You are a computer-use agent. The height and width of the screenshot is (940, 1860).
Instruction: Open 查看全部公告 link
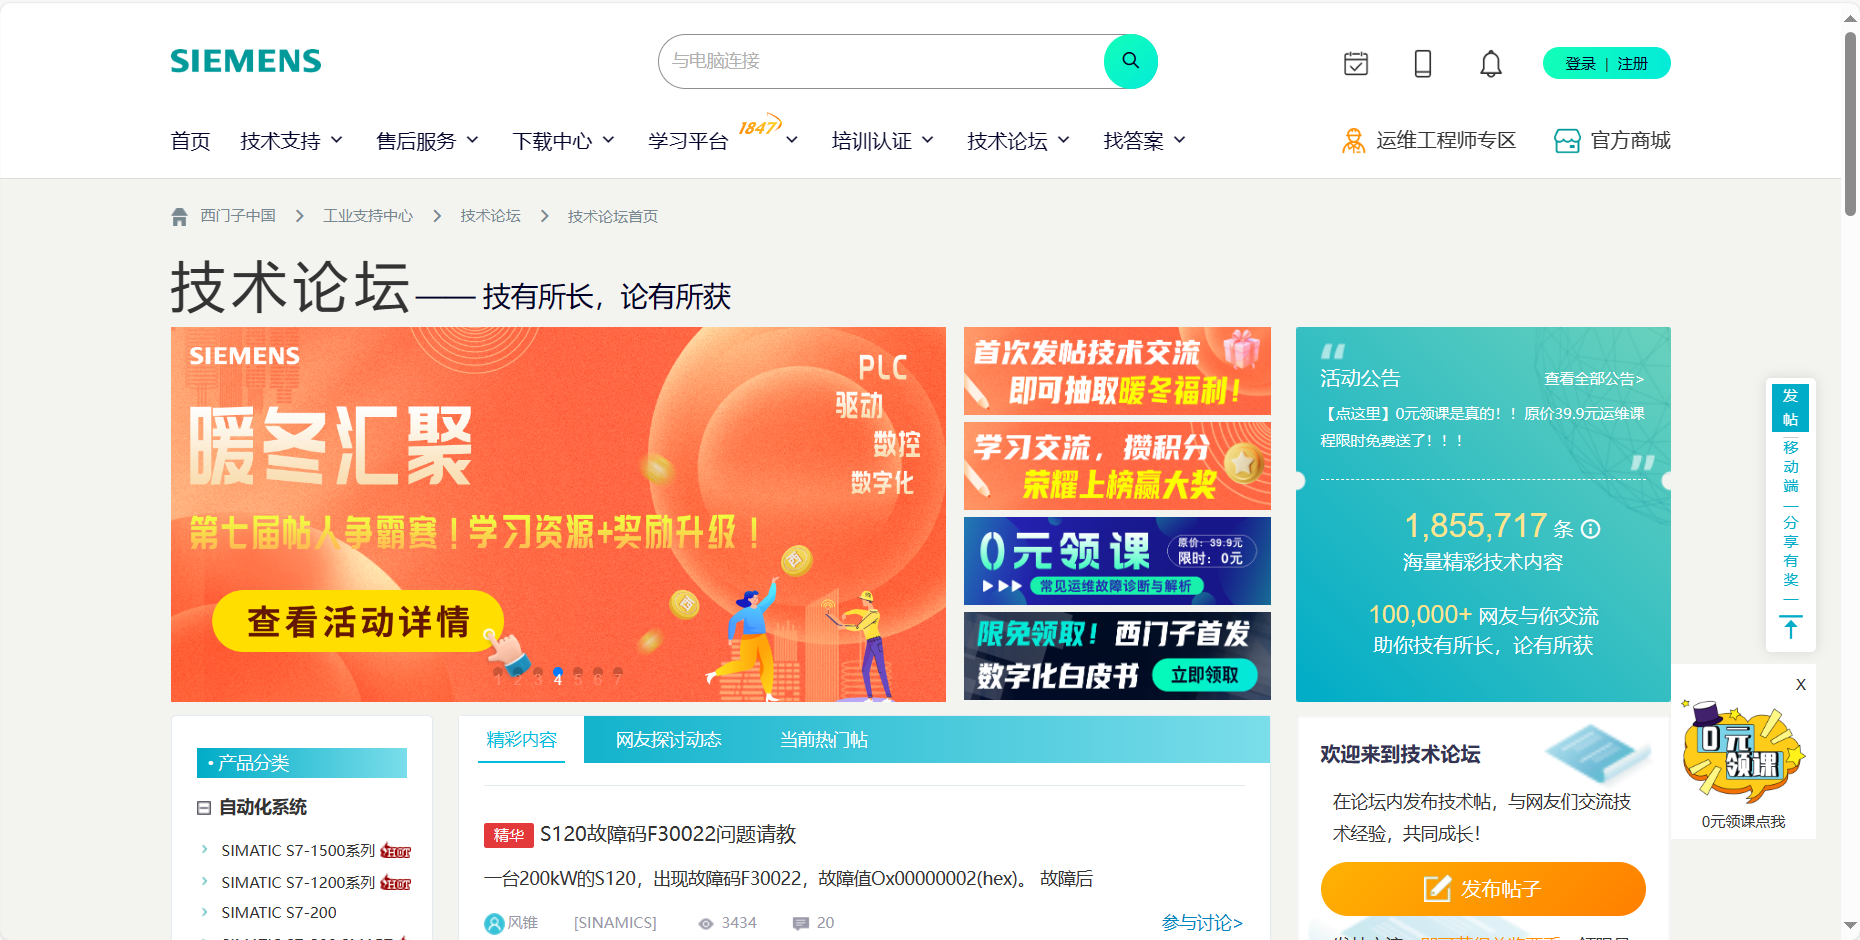(1593, 379)
